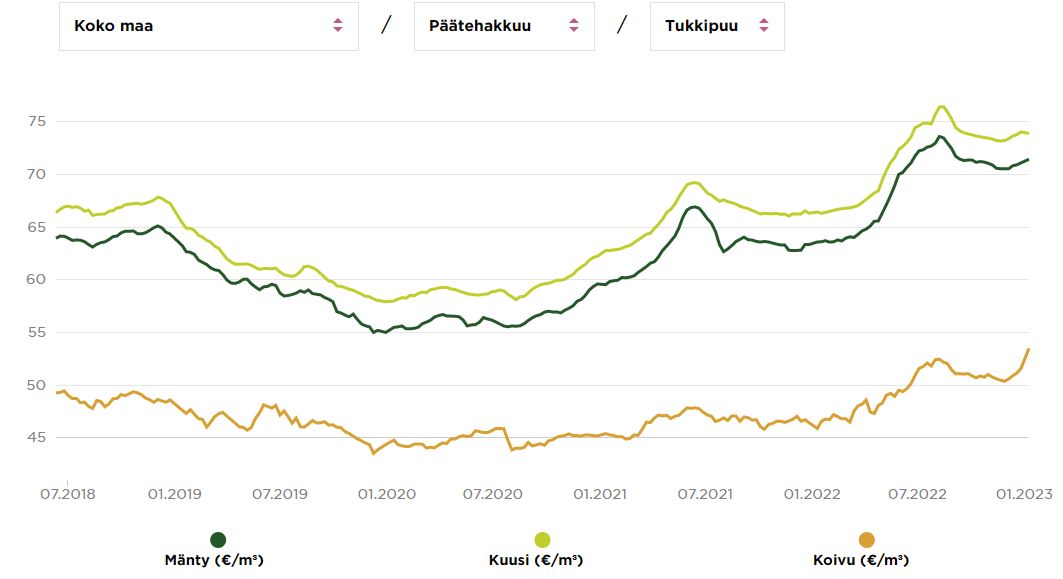The width and height of the screenshot is (1063, 579).
Task: Open the Koko maa region dropdown
Action: (x=208, y=26)
